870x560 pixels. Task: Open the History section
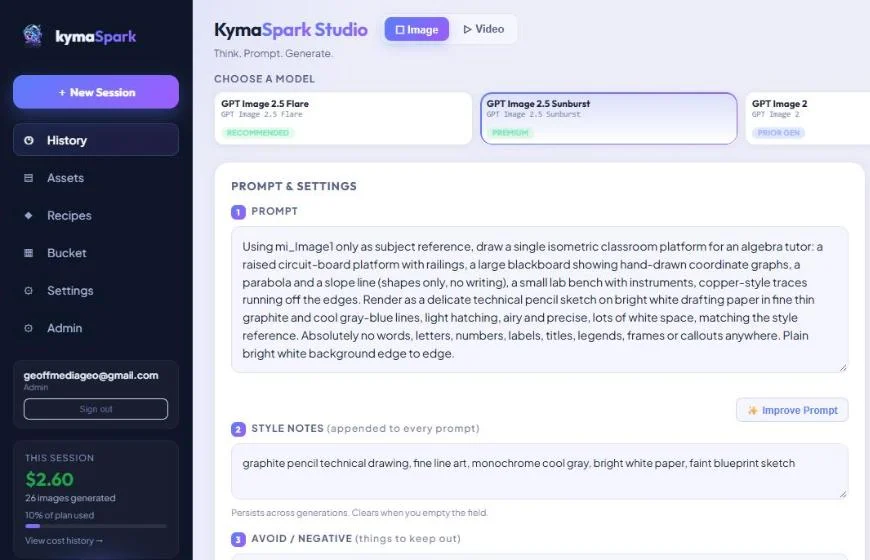pyautogui.click(x=96, y=140)
